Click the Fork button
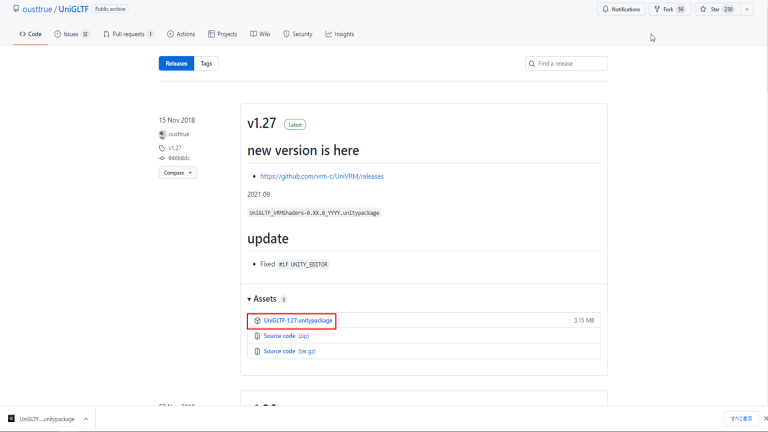Image resolution: width=768 pixels, height=432 pixels. point(668,9)
